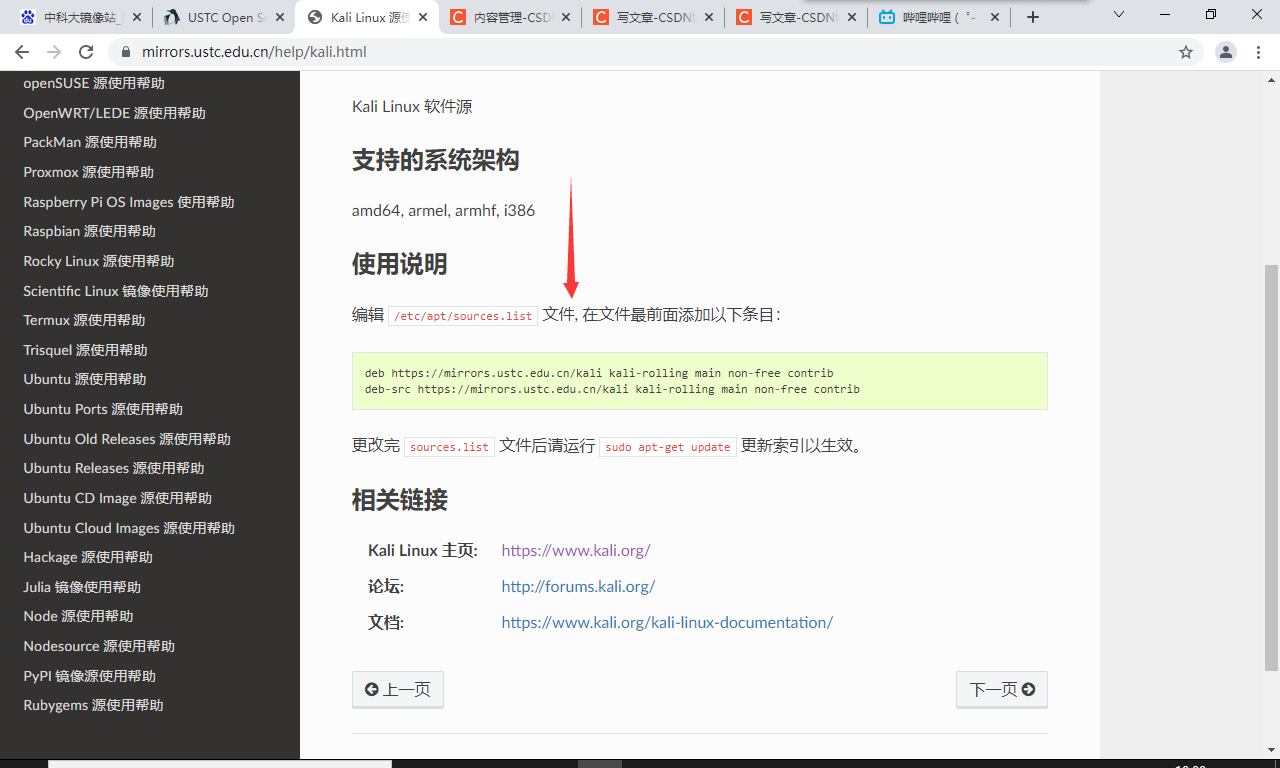Open the http://forums.kali.org/ link

(578, 586)
